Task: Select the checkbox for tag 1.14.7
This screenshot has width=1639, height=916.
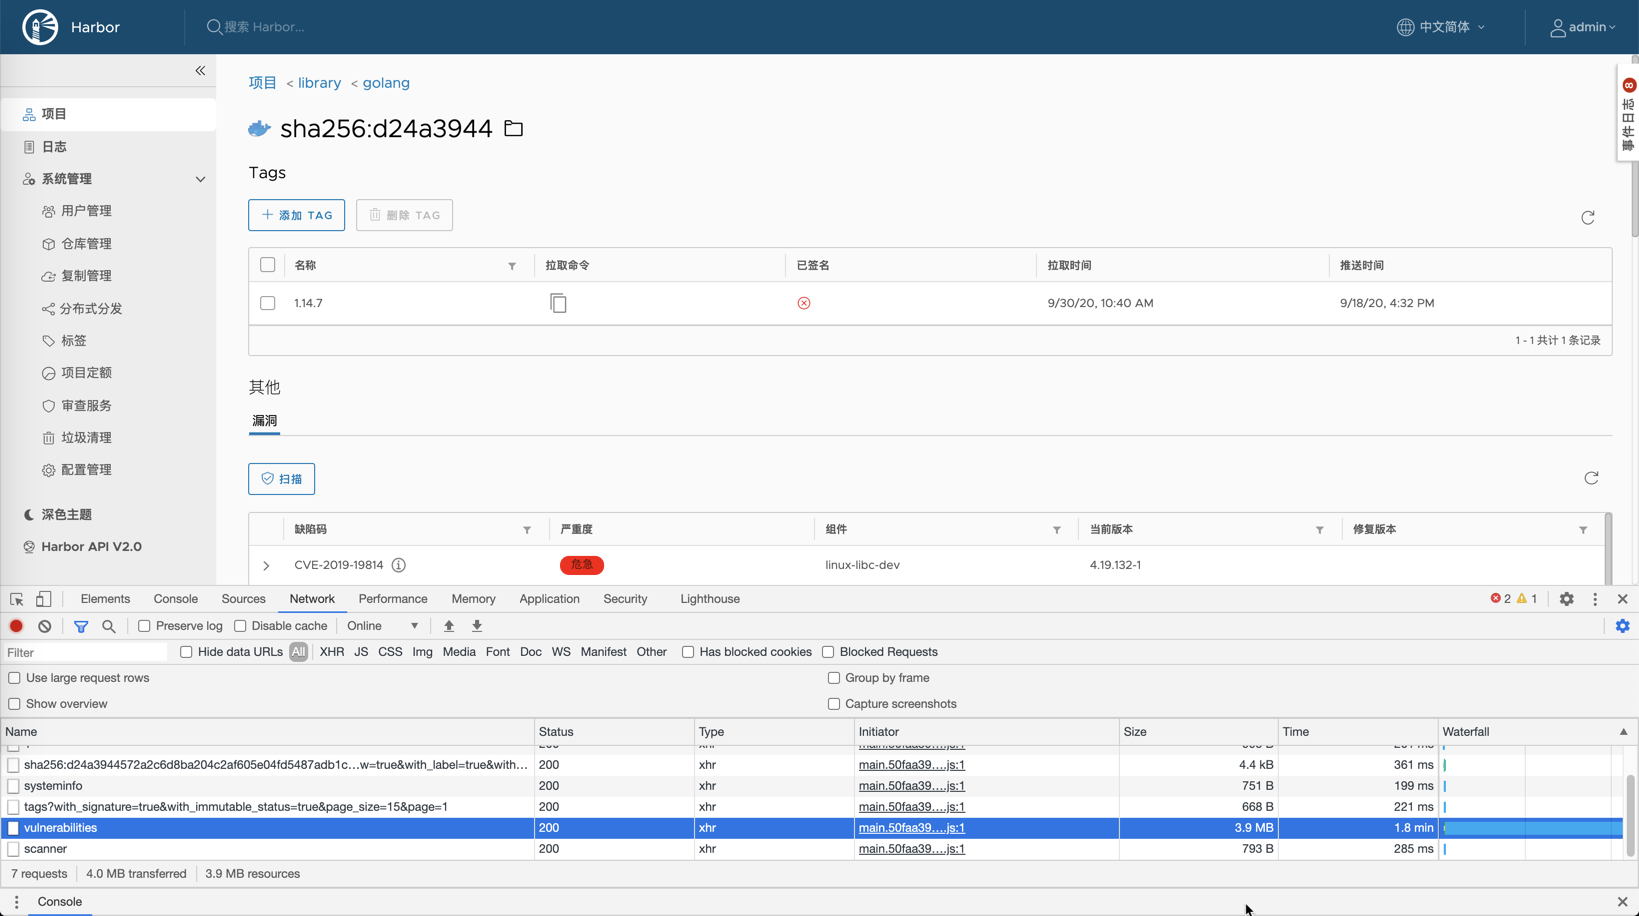Action: [x=267, y=303]
